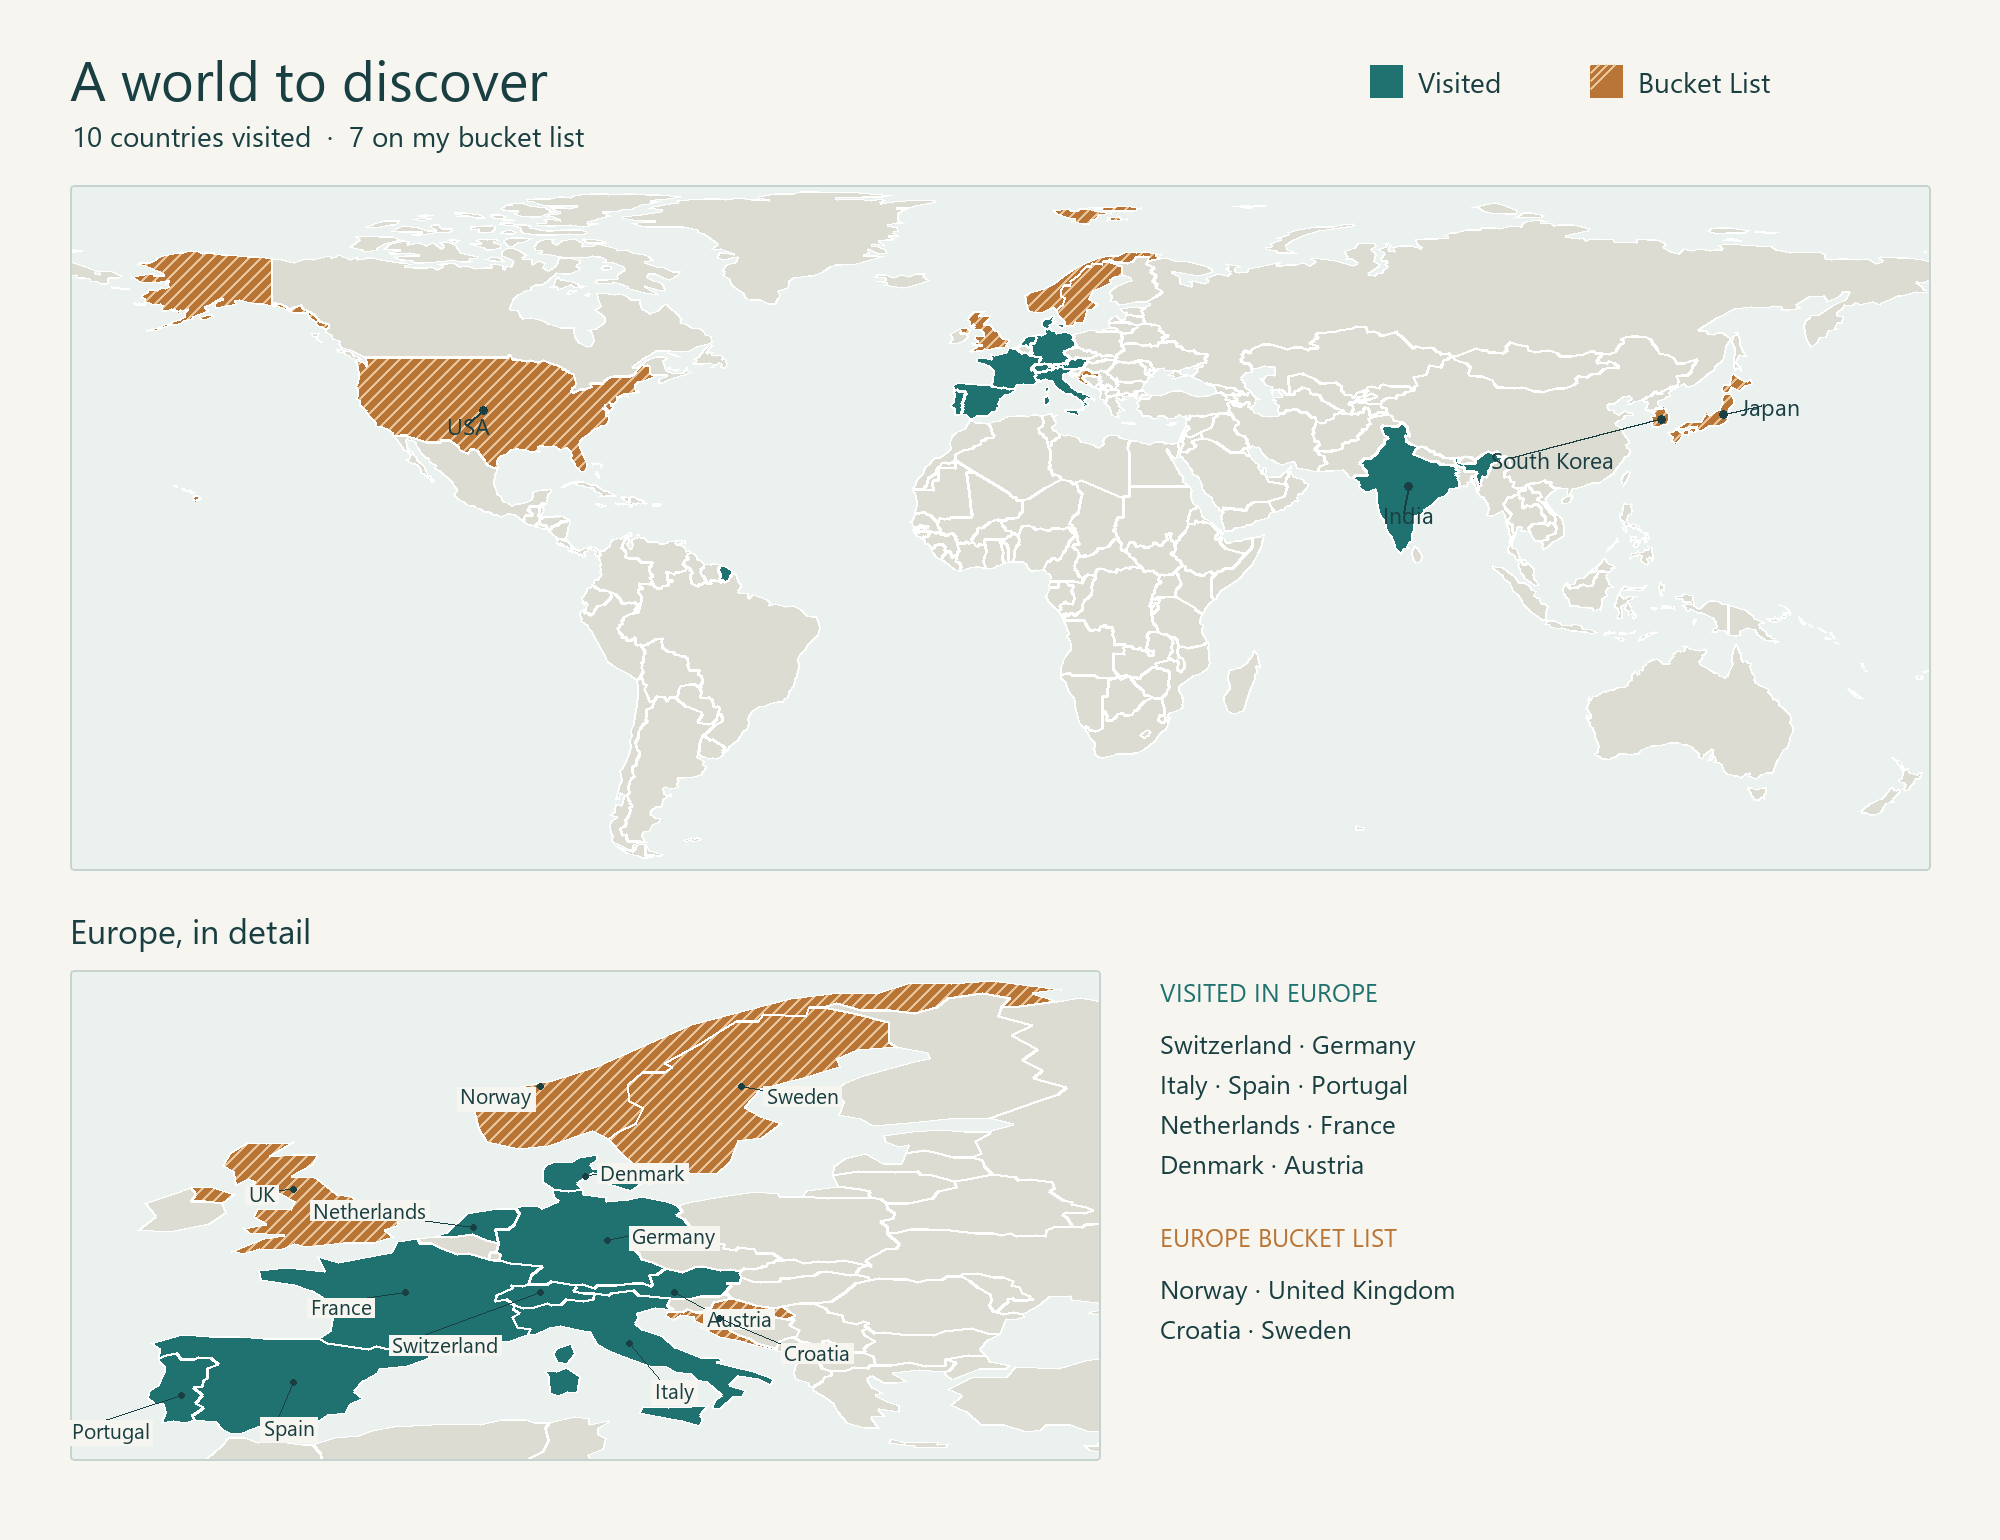The width and height of the screenshot is (2000, 1540).
Task: Click the Croatia label in Europe map
Action: pos(816,1354)
